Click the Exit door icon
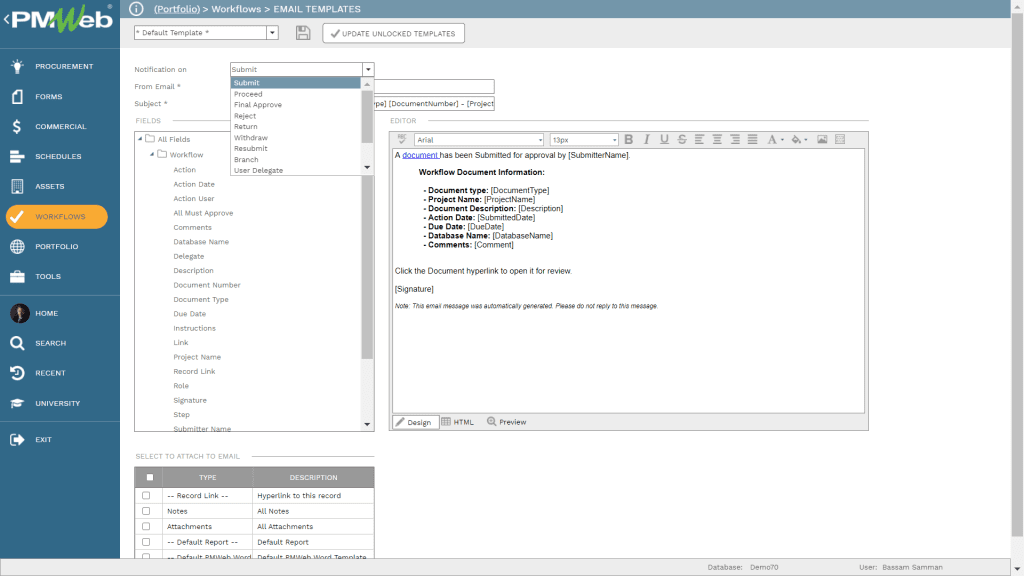This screenshot has width=1024, height=576. (18, 440)
